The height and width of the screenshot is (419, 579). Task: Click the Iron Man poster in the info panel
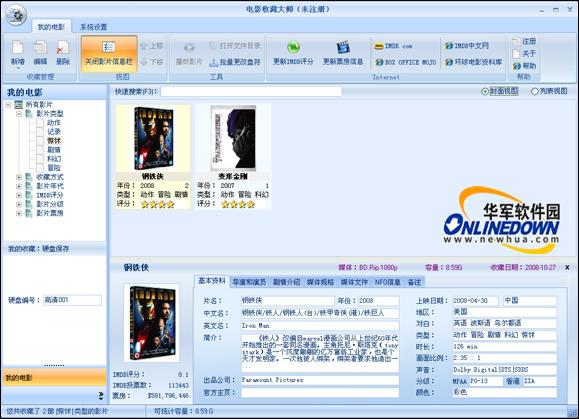point(151,323)
